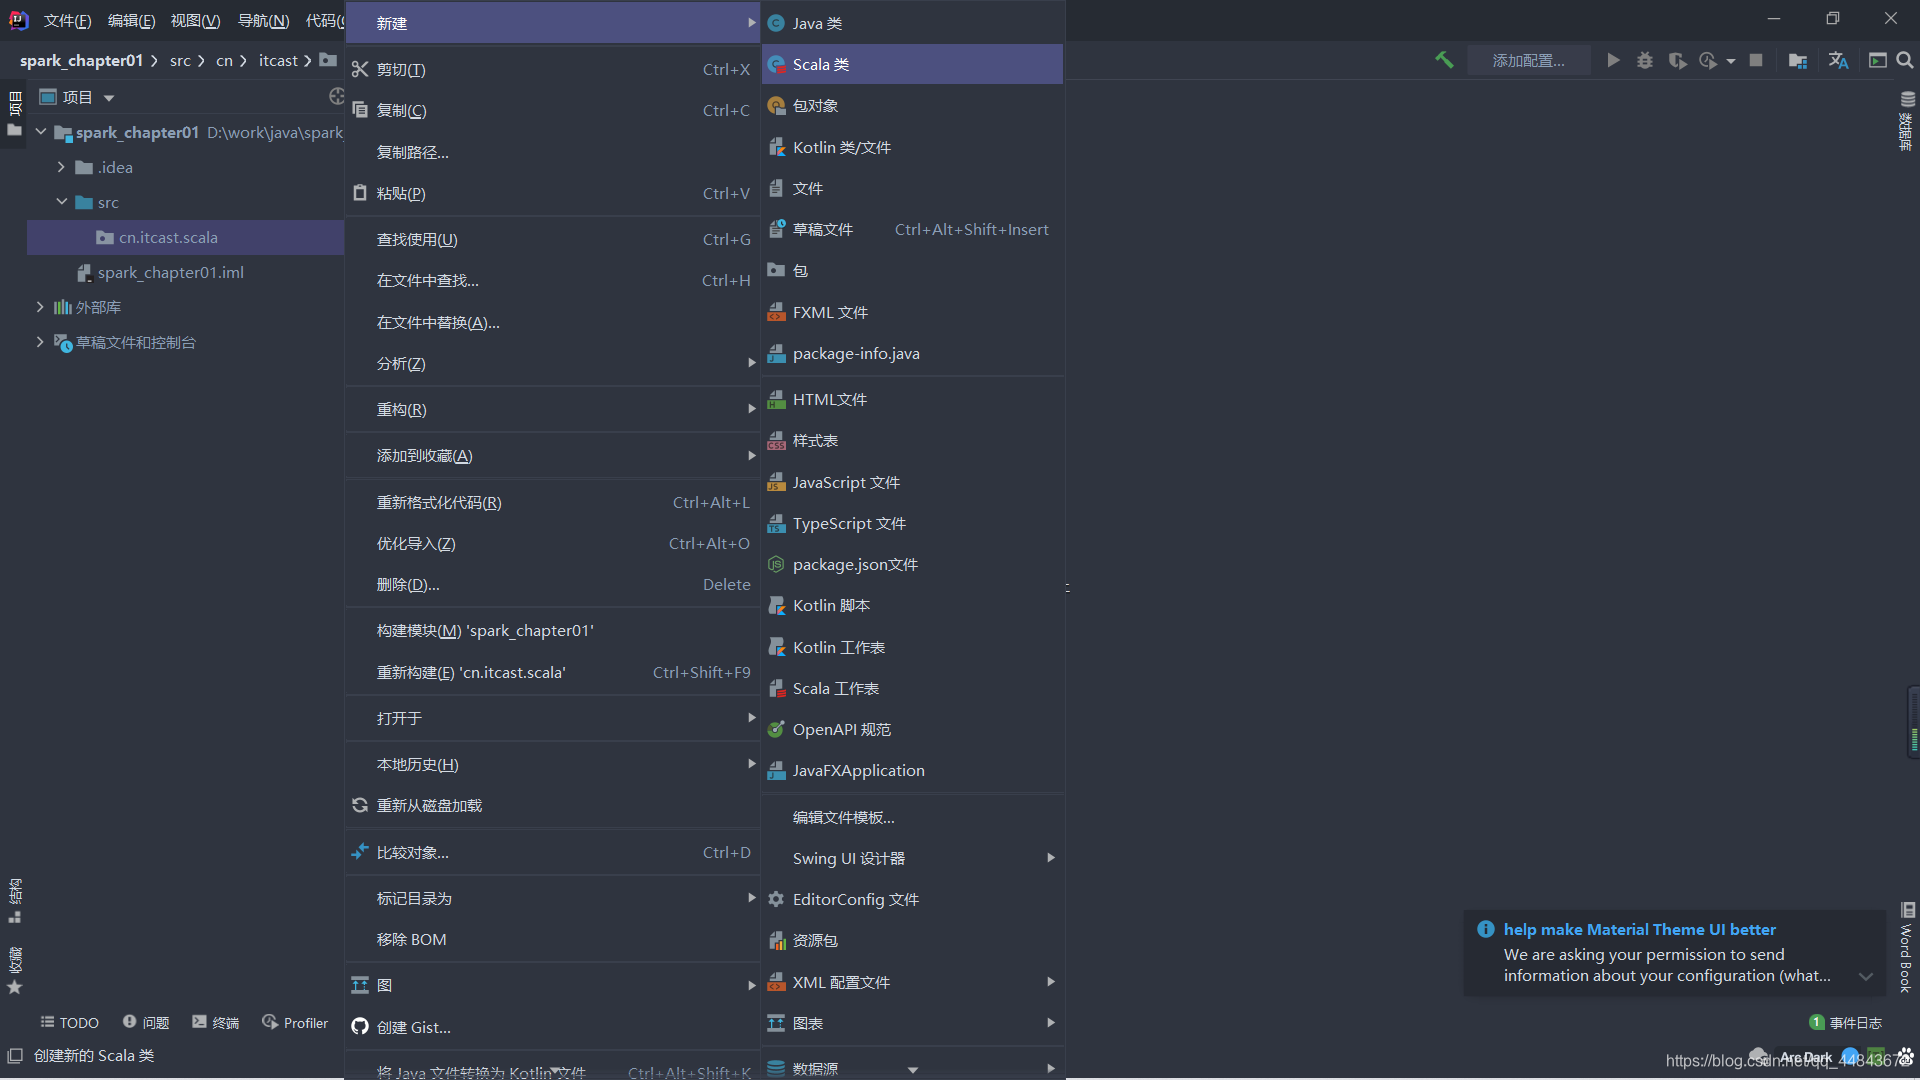This screenshot has height=1080, width=1920.
Task: Choose EditorConfig 文件 entry
Action: (x=912, y=899)
